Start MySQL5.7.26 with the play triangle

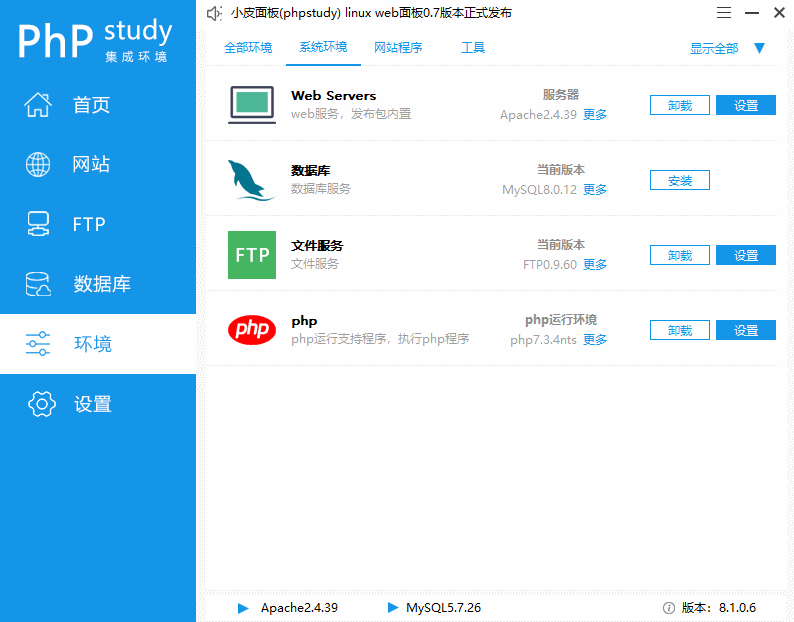point(393,607)
